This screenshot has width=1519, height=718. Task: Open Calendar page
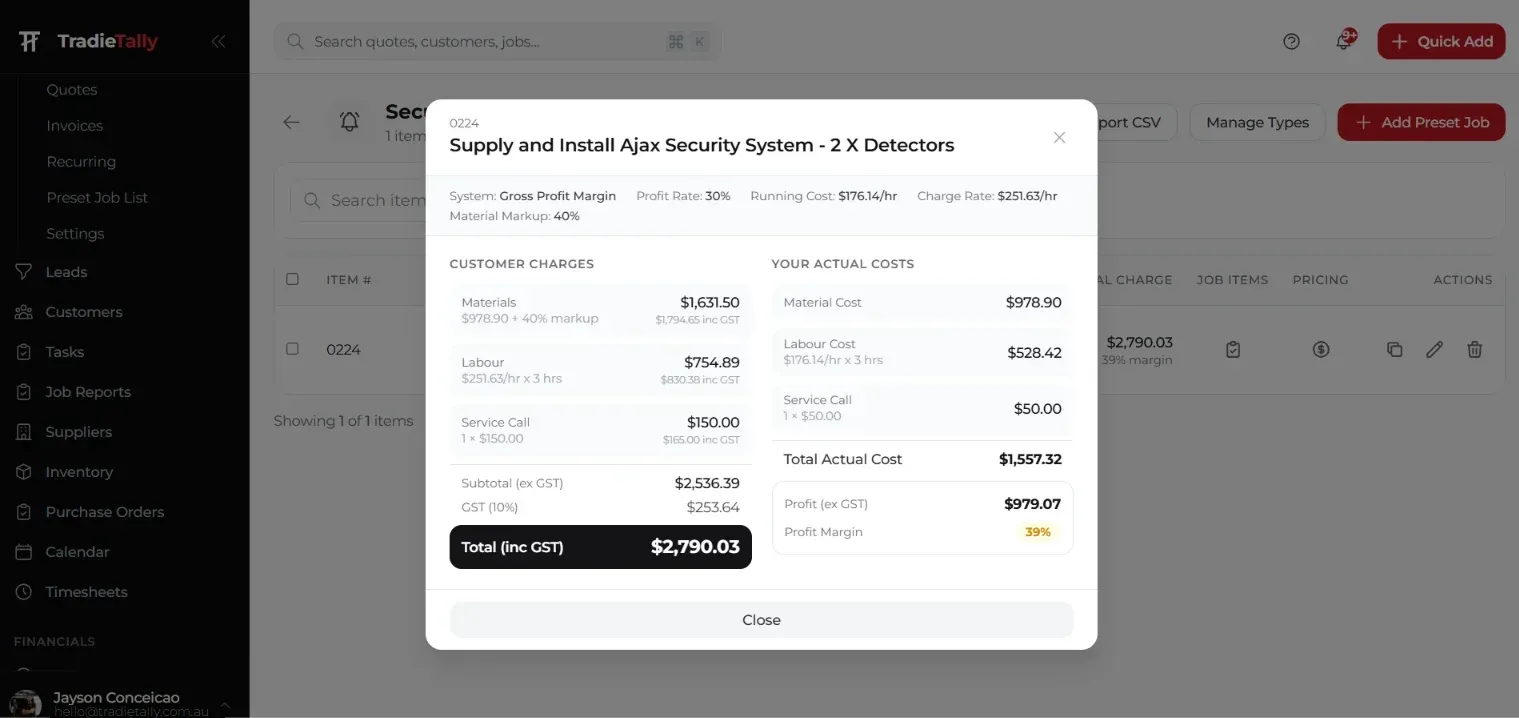77,551
